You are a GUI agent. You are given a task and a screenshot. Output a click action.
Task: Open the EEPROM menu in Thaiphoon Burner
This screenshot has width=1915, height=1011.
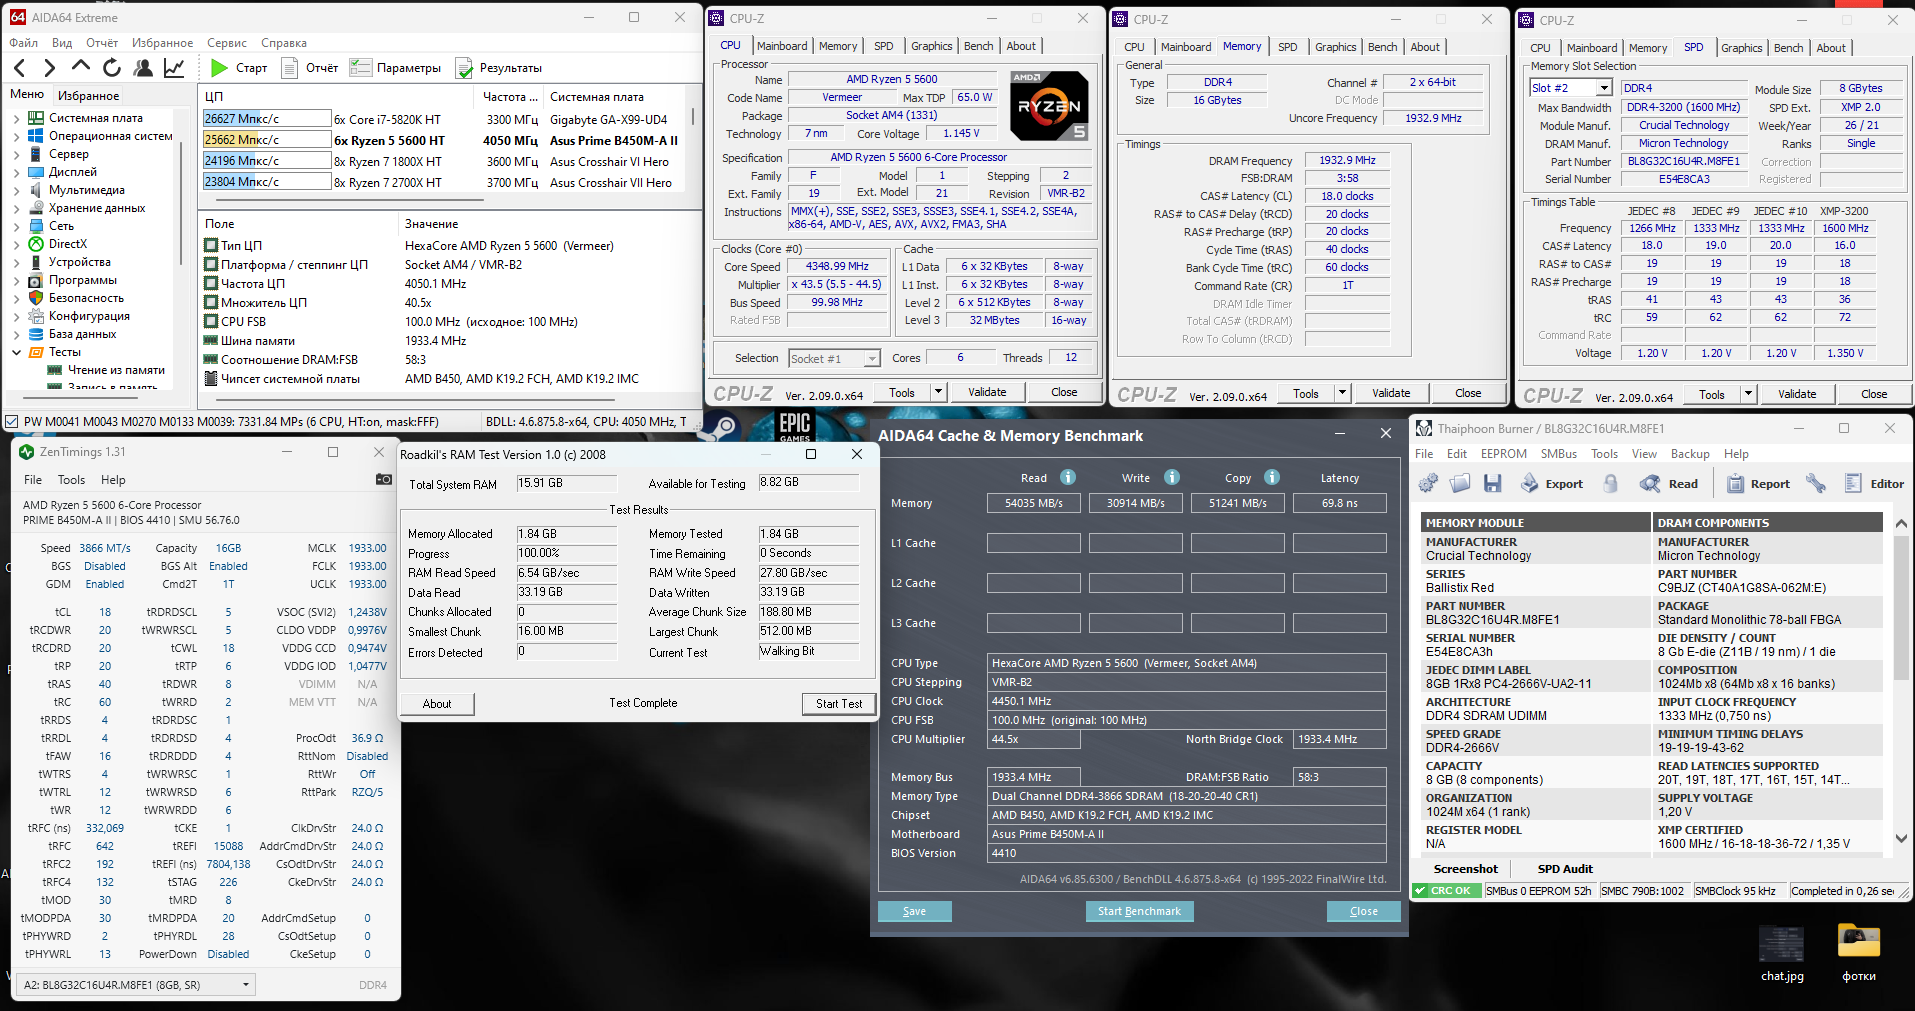pyautogui.click(x=1504, y=454)
